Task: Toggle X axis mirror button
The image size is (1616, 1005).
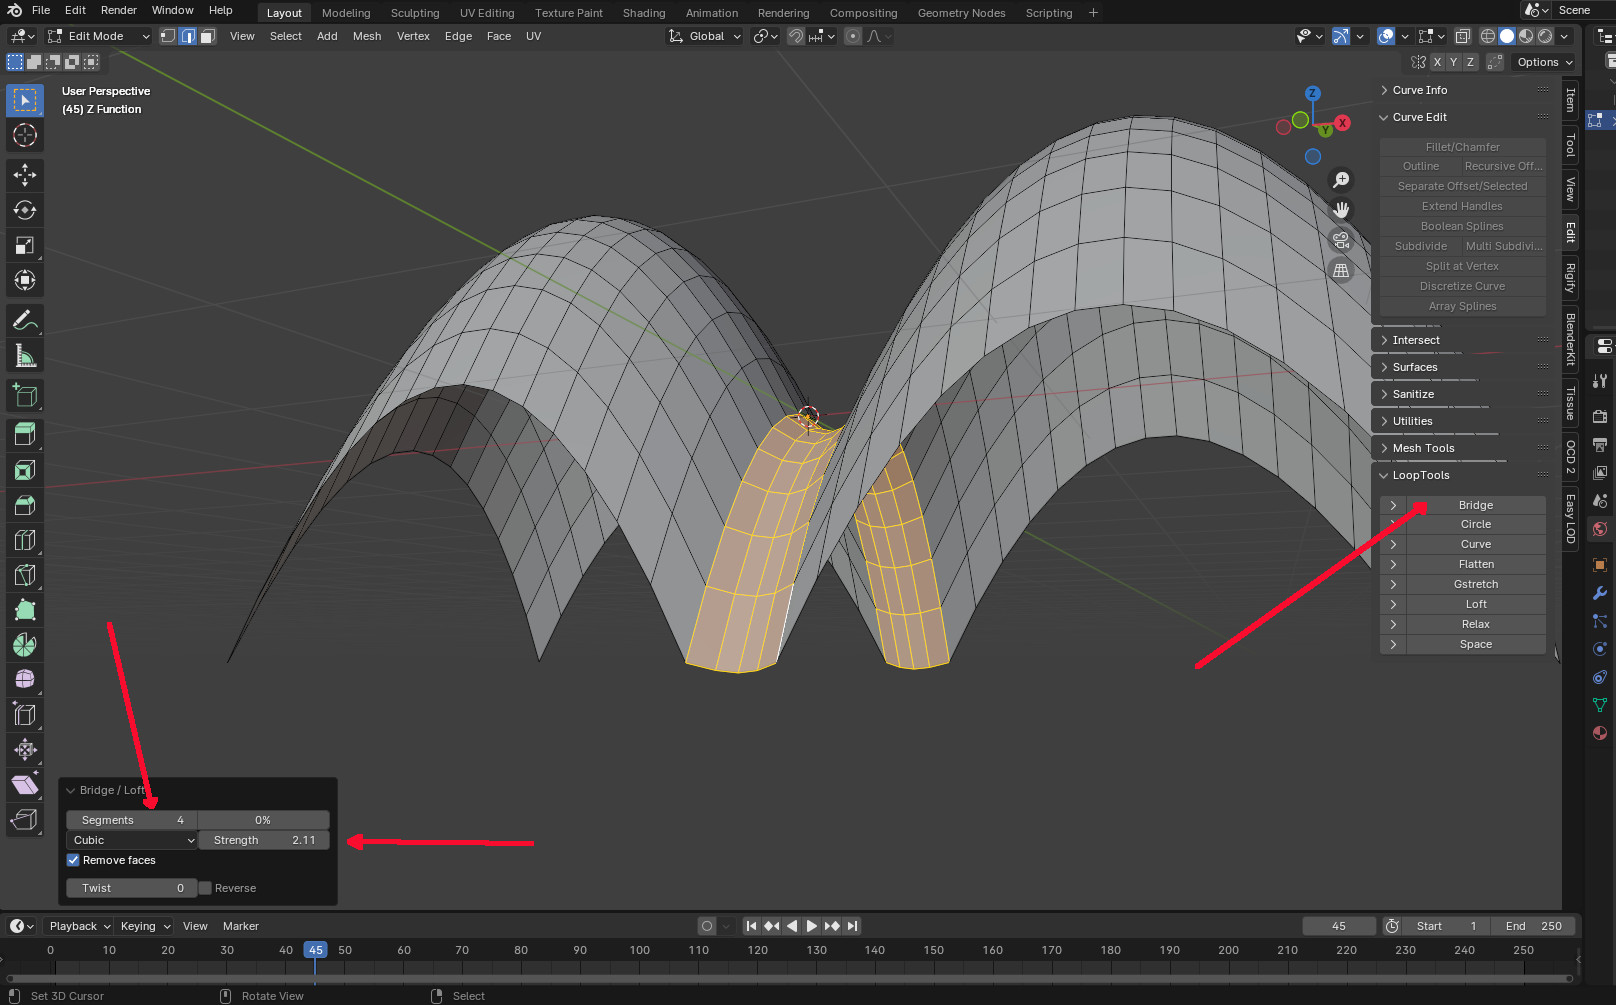Action: [1437, 62]
